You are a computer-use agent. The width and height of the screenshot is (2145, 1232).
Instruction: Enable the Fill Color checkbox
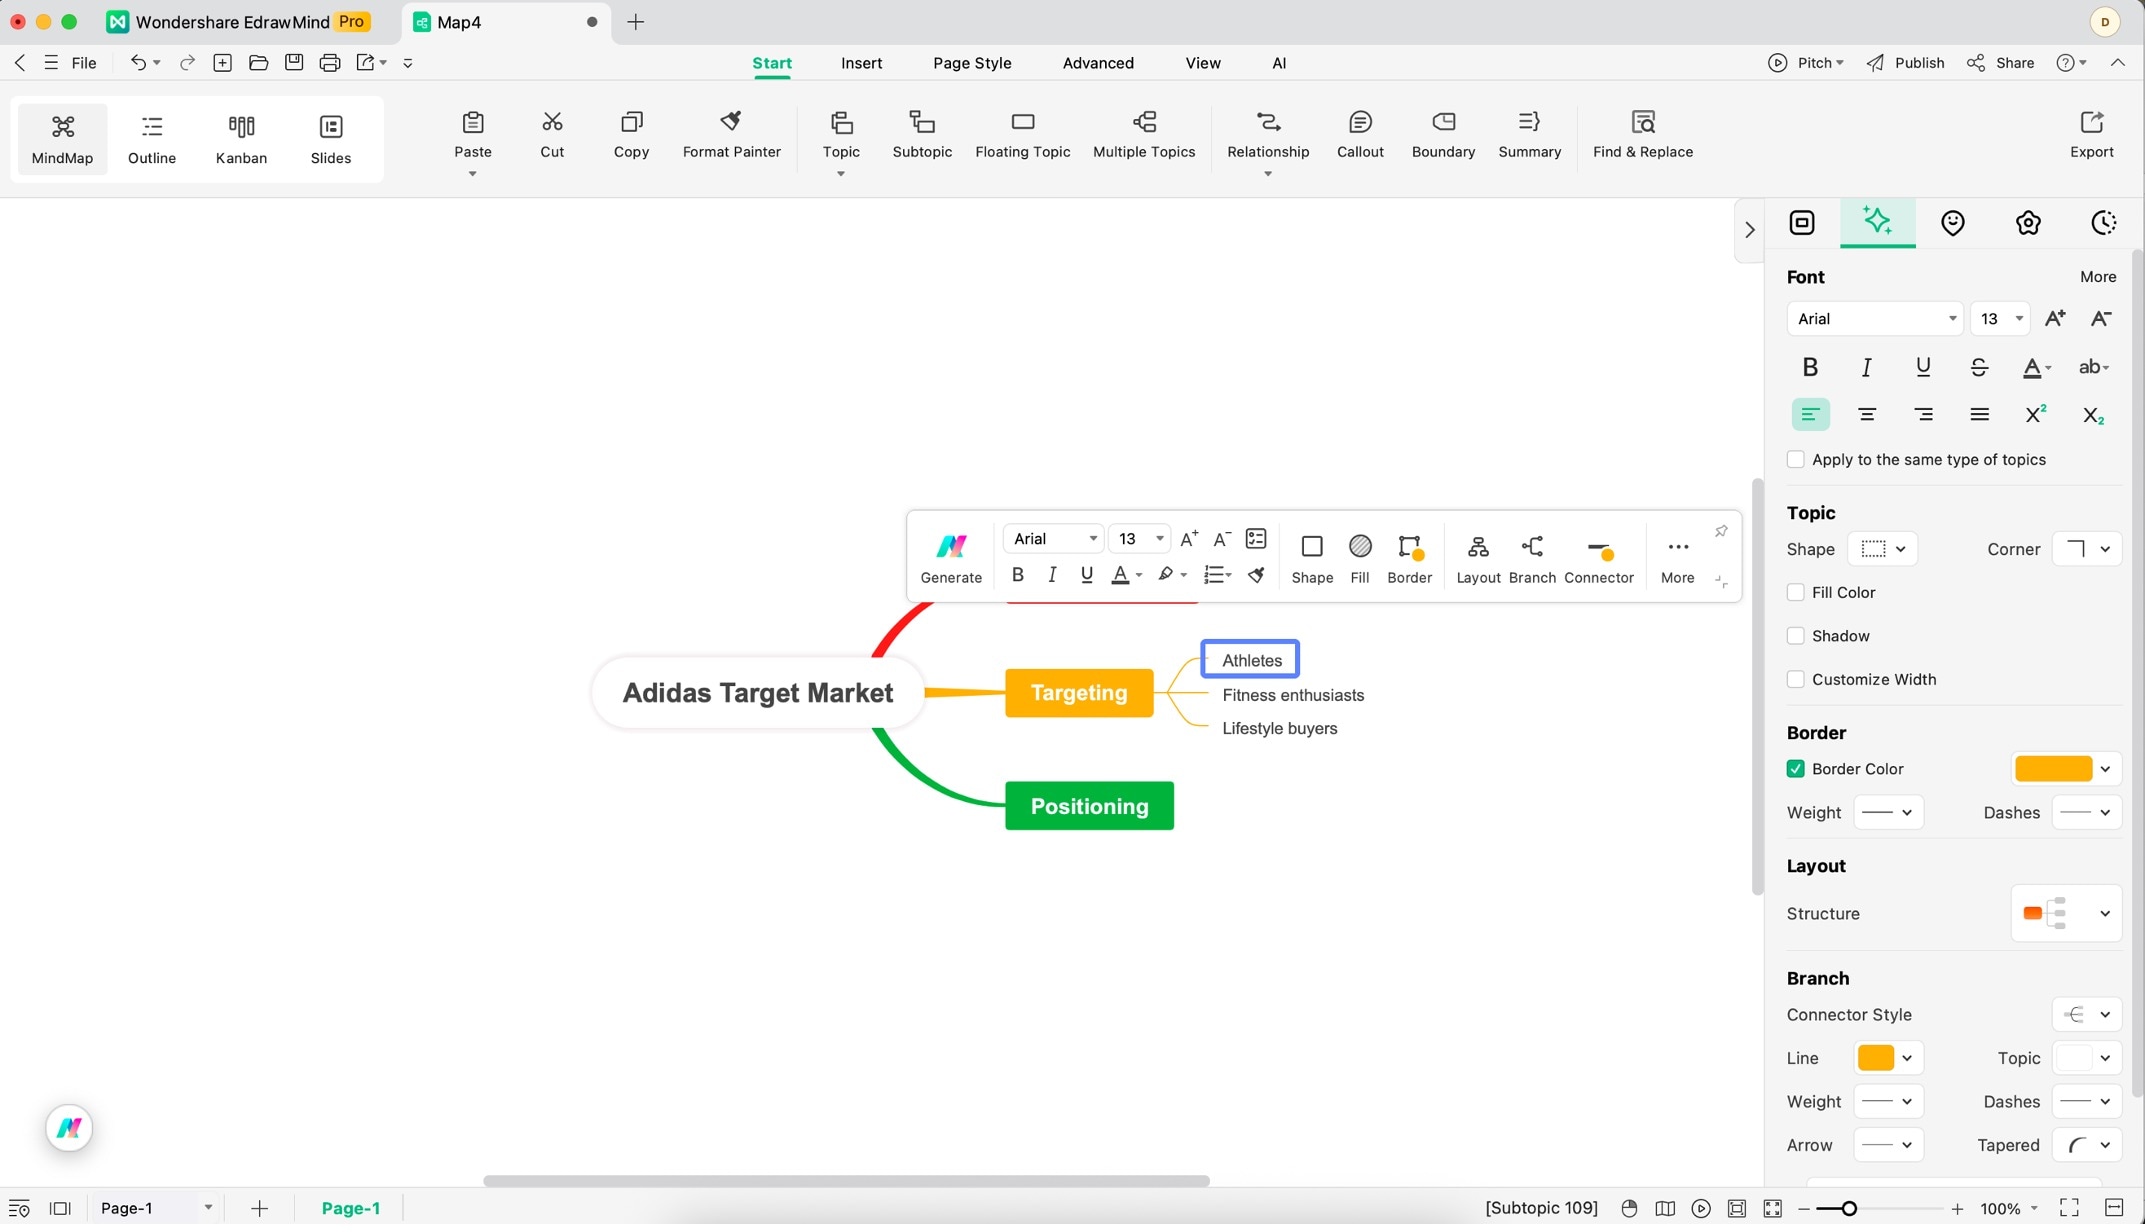click(1795, 592)
